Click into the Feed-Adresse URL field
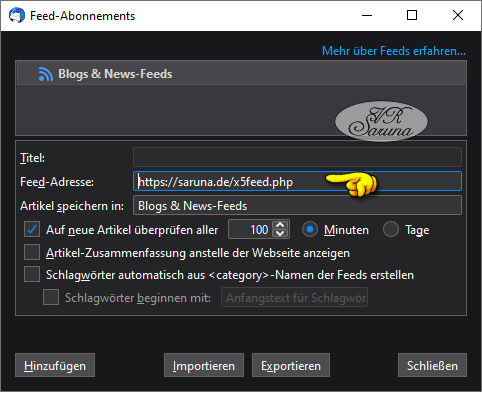The height and width of the screenshot is (393, 482). pyautogui.click(x=297, y=181)
